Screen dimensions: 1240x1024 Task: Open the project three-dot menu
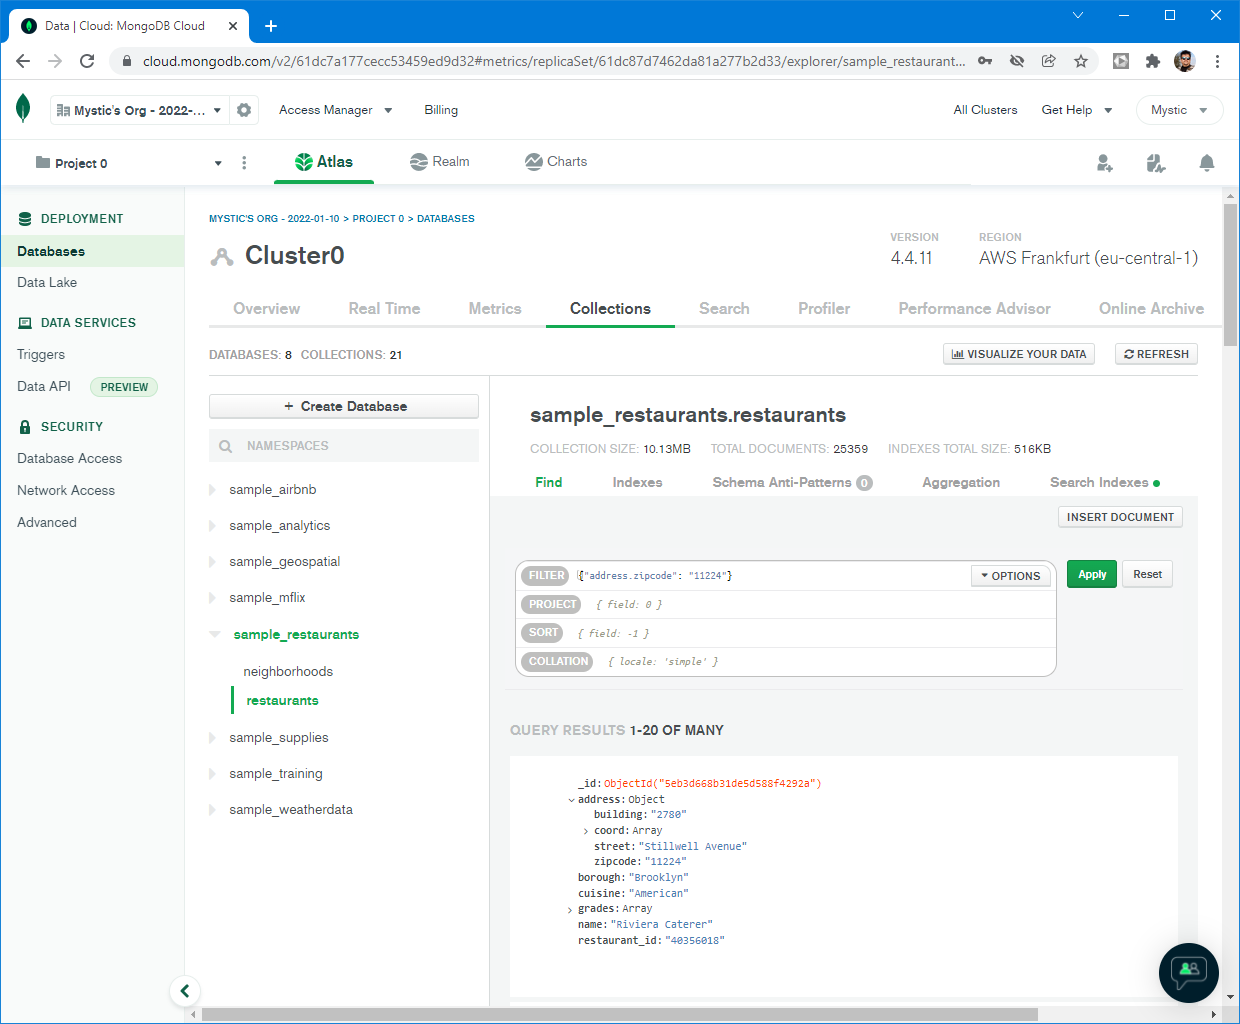(x=244, y=163)
